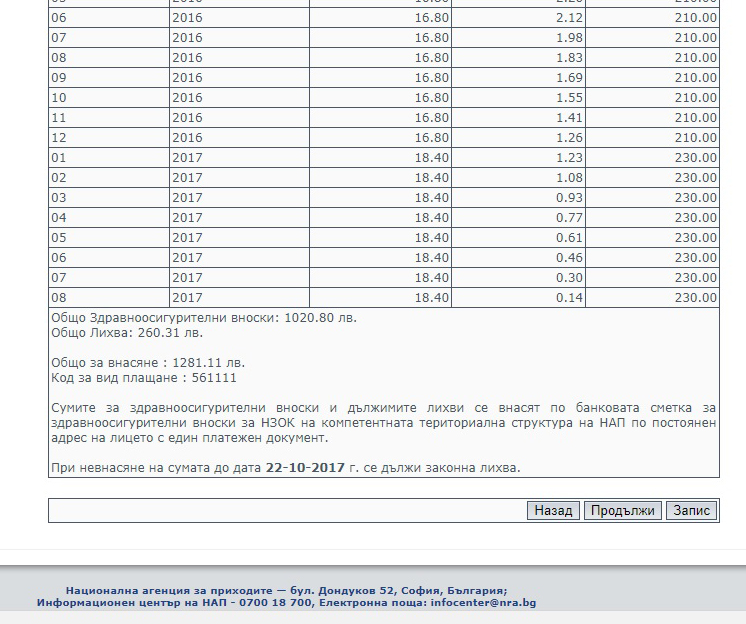The height and width of the screenshot is (624, 746).
Task: Click the infocenter@nra.bg email address
Action: [x=483, y=603]
